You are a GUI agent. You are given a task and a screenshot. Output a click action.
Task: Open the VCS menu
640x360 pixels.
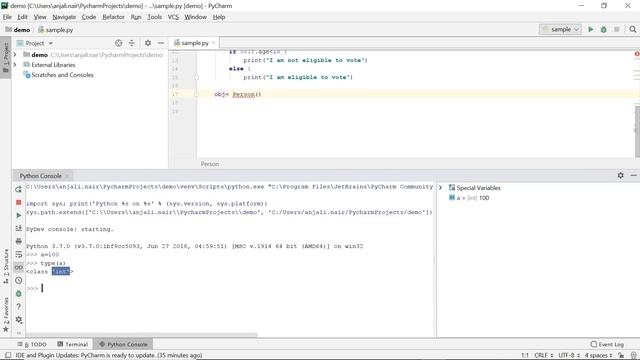pyautogui.click(x=173, y=17)
